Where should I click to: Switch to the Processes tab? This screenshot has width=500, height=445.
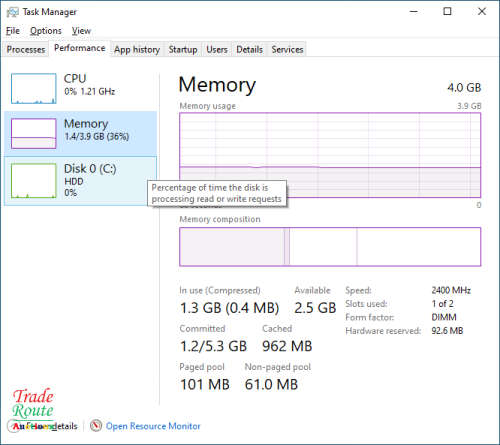point(26,49)
